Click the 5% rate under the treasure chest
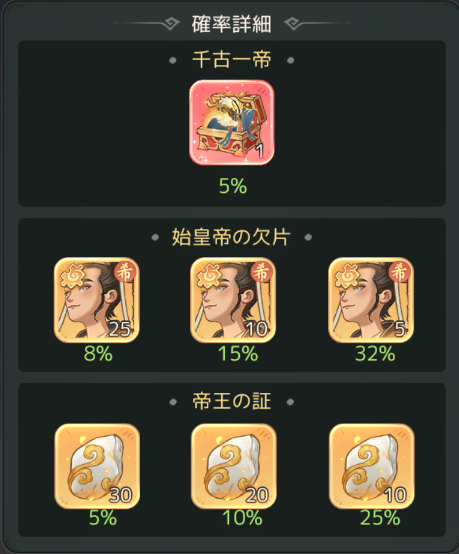This screenshot has height=554, width=459. [x=233, y=186]
